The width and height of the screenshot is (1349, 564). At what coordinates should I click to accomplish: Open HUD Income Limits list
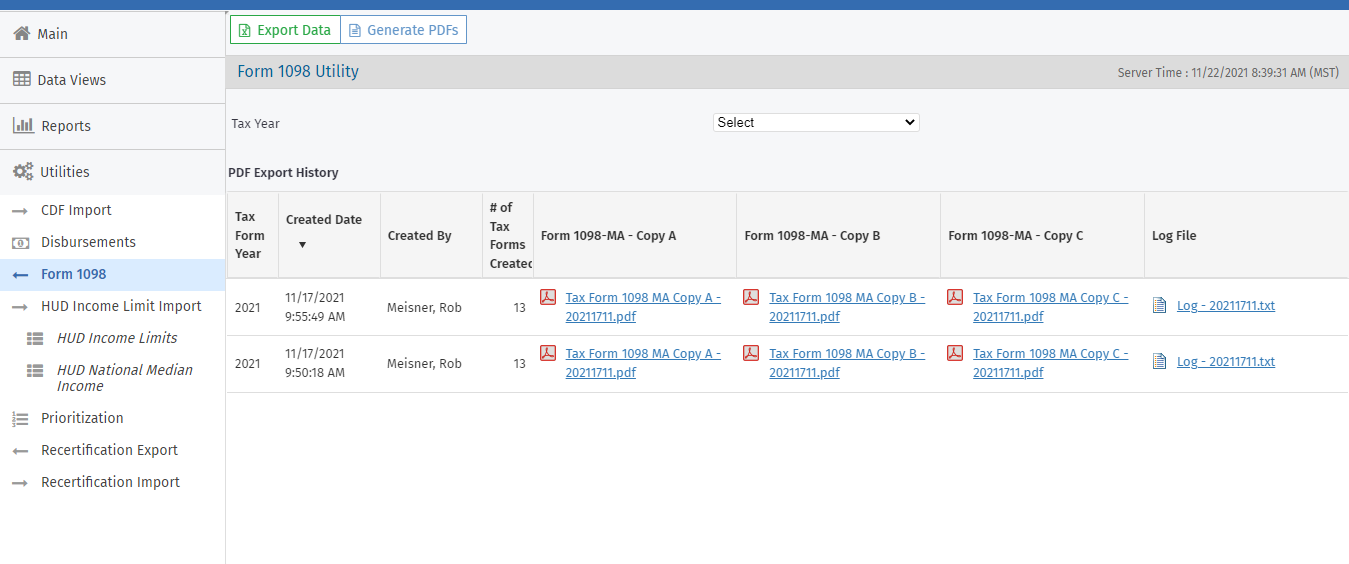tap(117, 338)
